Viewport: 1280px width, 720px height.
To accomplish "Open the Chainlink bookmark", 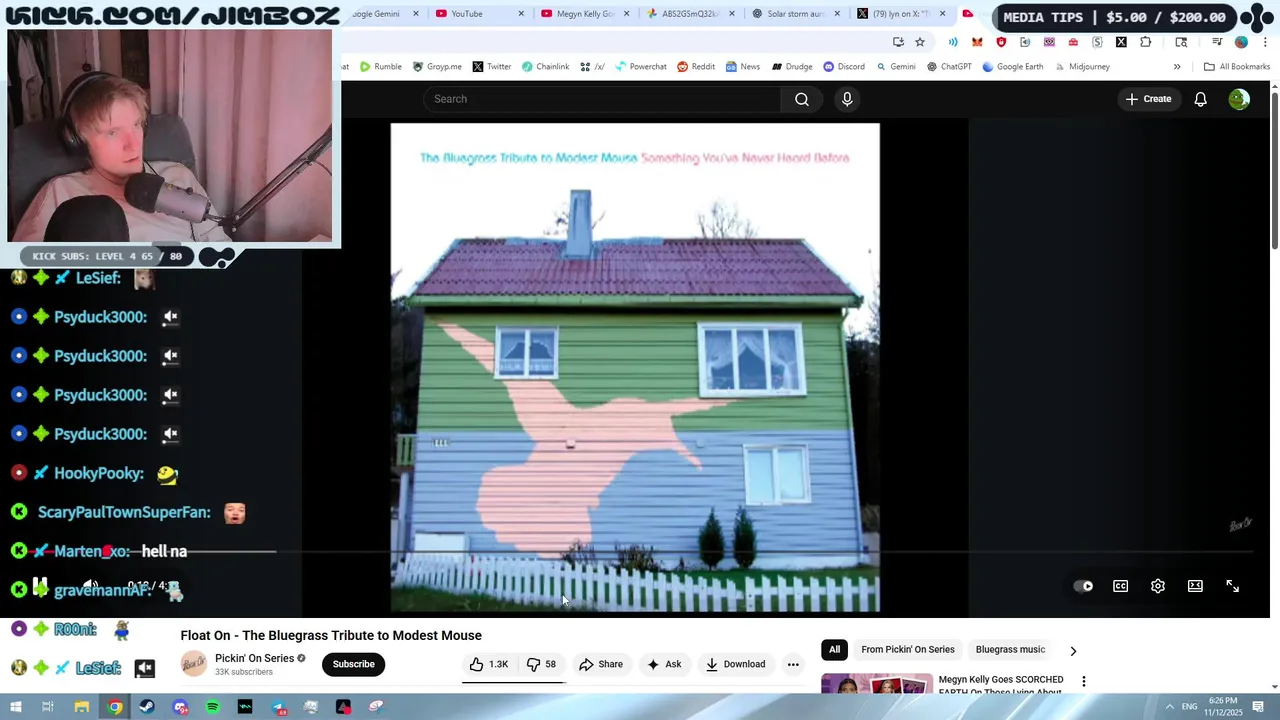I will point(545,67).
